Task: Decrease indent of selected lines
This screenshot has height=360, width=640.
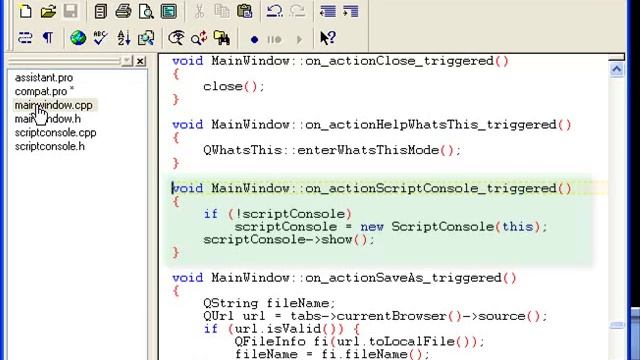Action: [328, 11]
